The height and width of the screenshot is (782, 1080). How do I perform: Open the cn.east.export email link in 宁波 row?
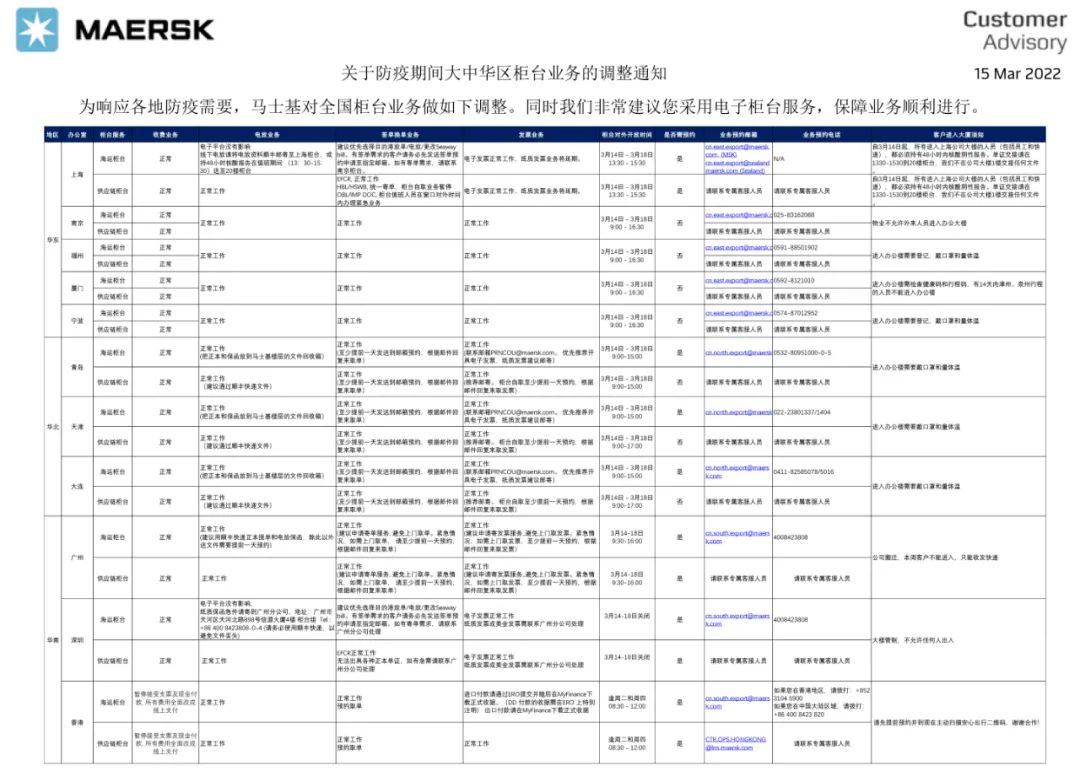[x=738, y=313]
